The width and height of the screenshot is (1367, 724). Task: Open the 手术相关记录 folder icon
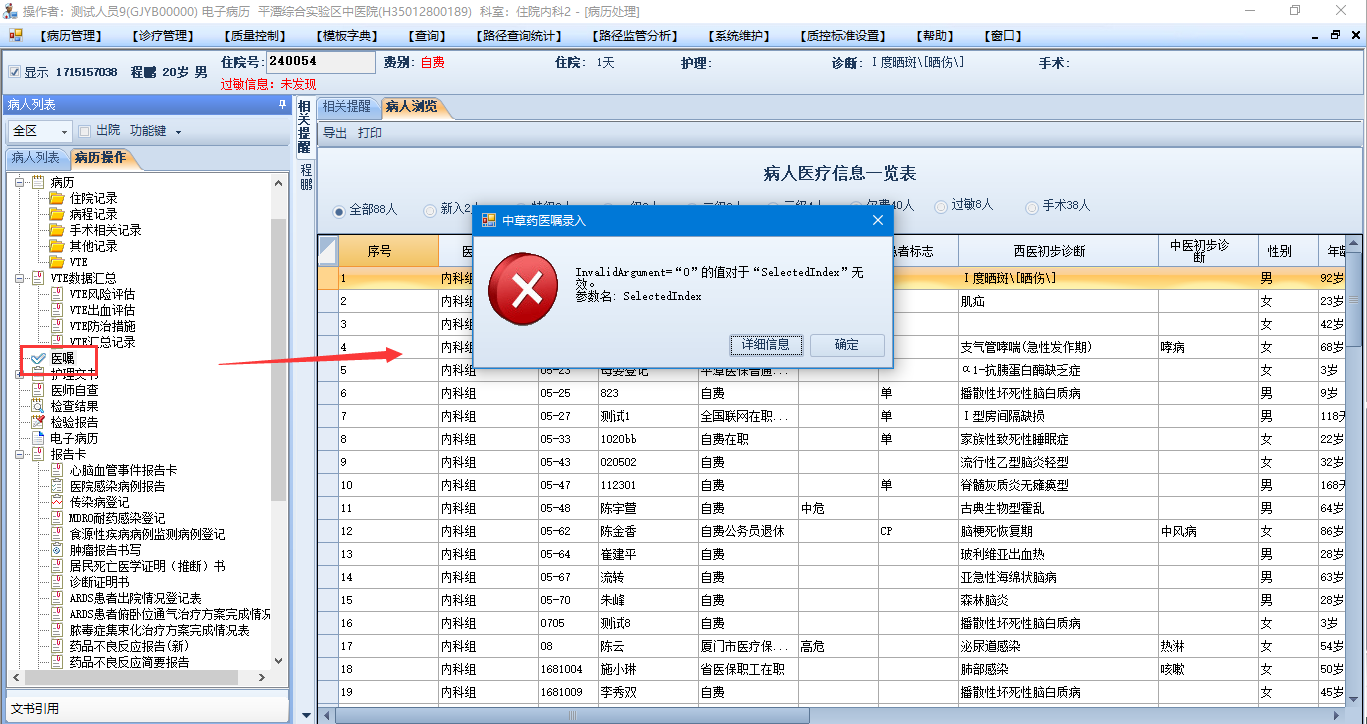56,230
